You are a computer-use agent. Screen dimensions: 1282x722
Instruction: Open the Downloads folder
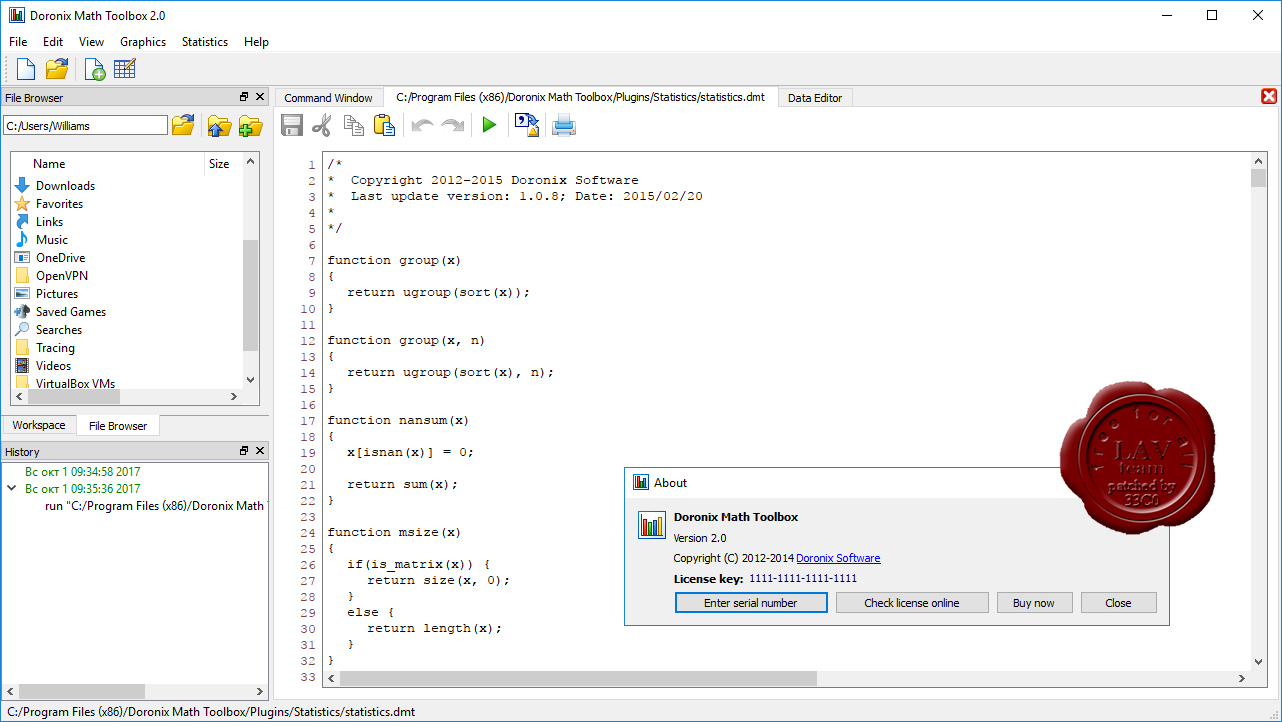[65, 186]
